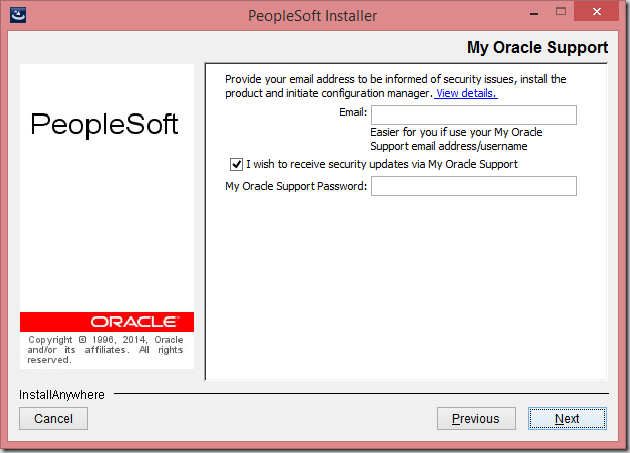Go back with the Previous button
The height and width of the screenshot is (453, 630).
[476, 418]
